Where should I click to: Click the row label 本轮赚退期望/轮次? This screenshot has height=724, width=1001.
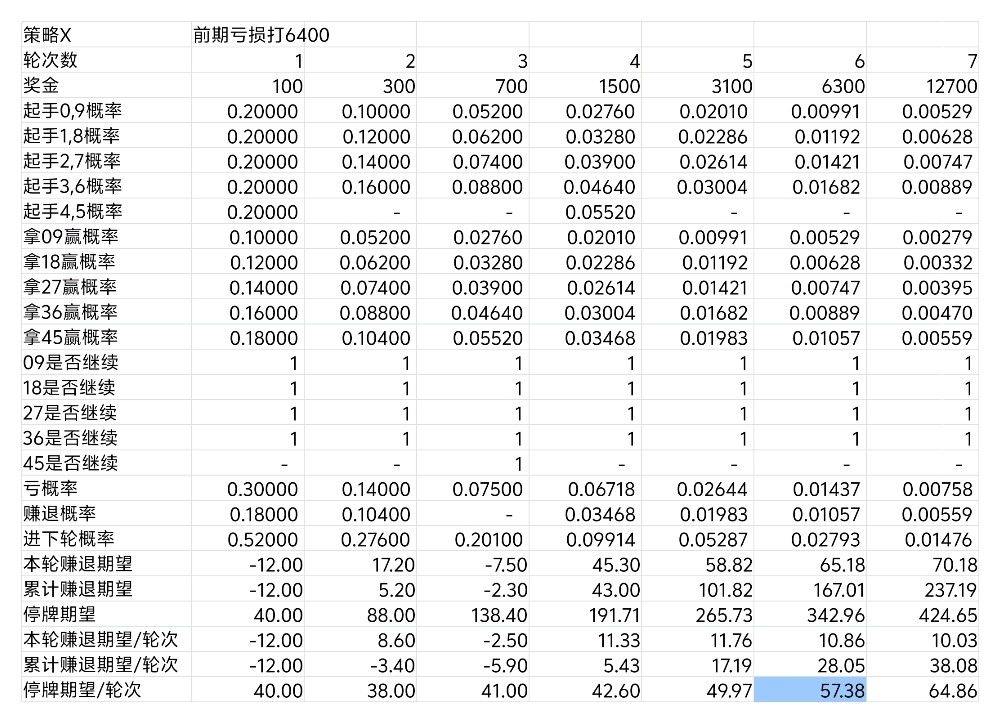tap(100, 639)
